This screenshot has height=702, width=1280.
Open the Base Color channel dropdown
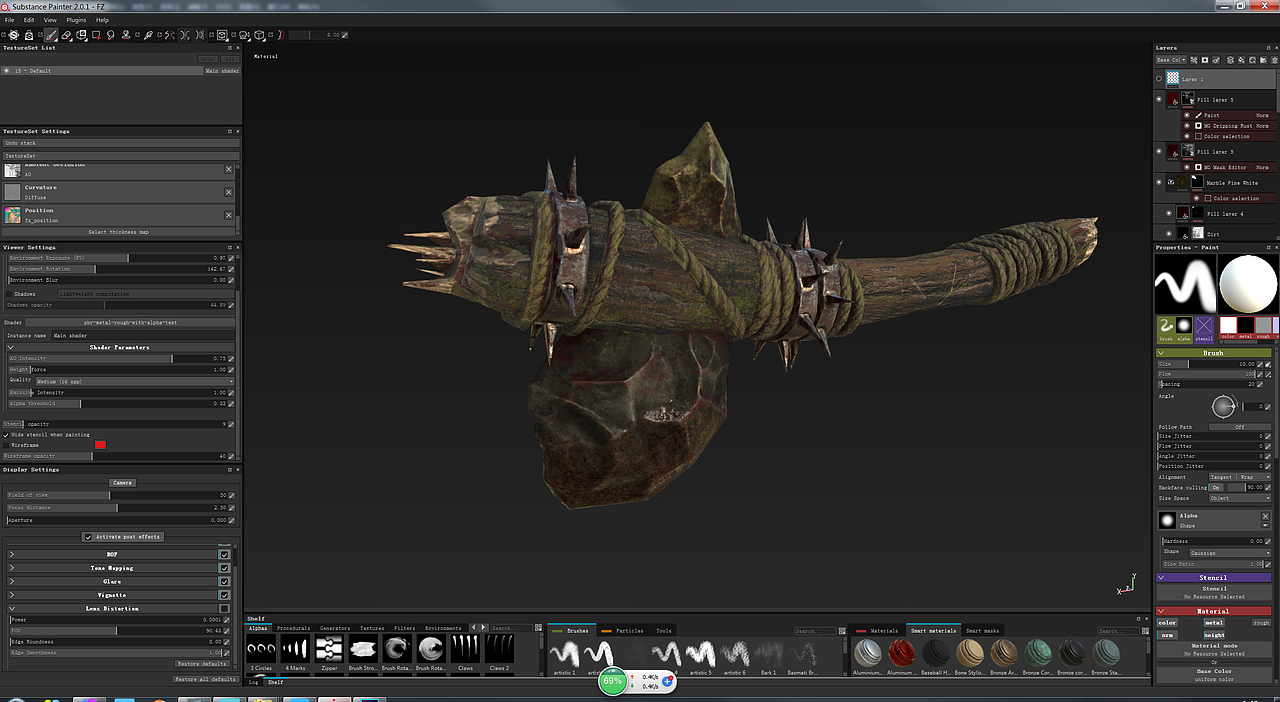[1171, 60]
